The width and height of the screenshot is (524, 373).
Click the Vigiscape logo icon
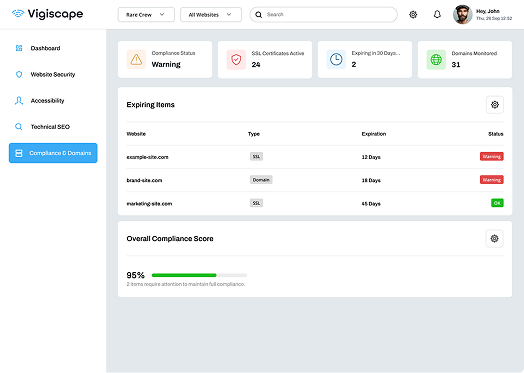[18, 14]
